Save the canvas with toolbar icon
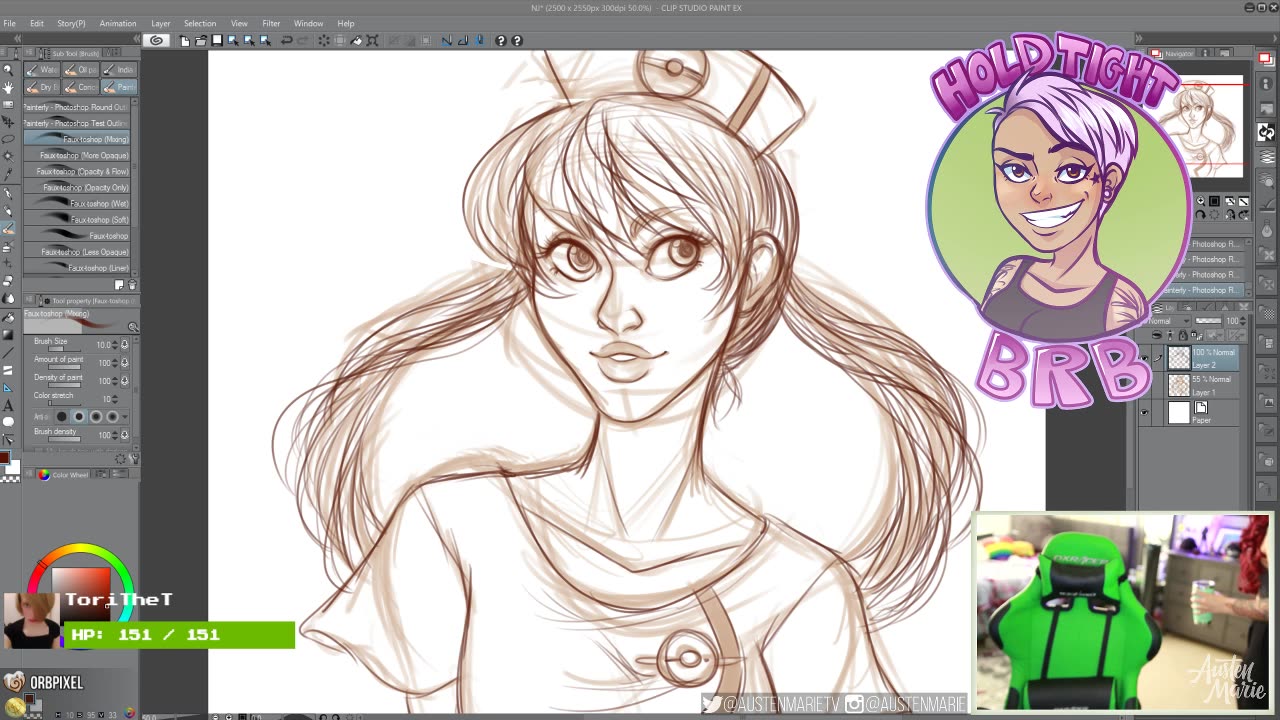Screen dimensions: 1280x720 [217, 40]
